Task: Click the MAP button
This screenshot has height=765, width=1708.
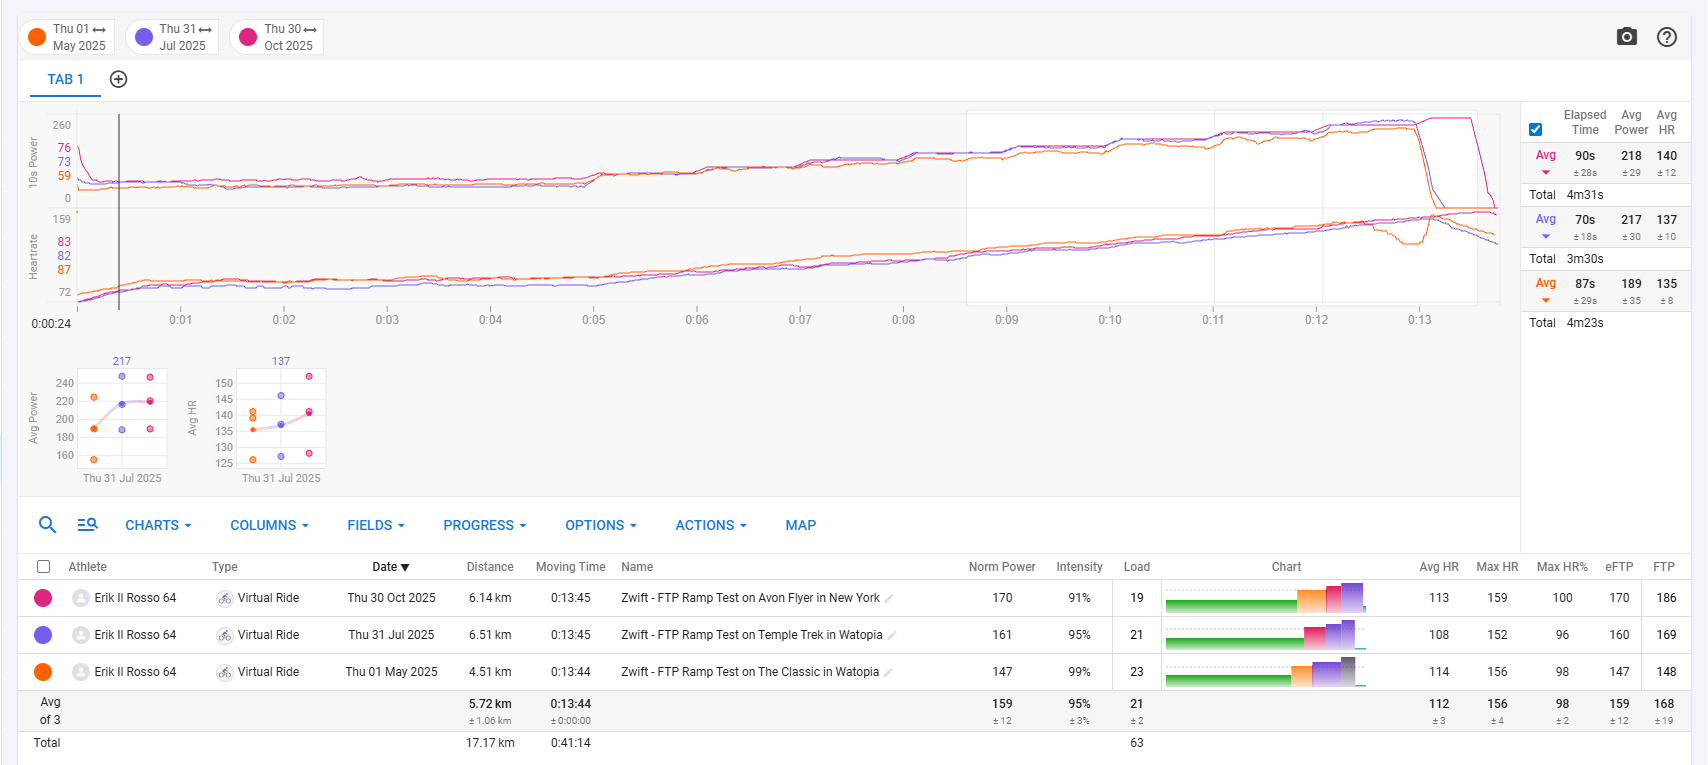Action: (x=800, y=525)
